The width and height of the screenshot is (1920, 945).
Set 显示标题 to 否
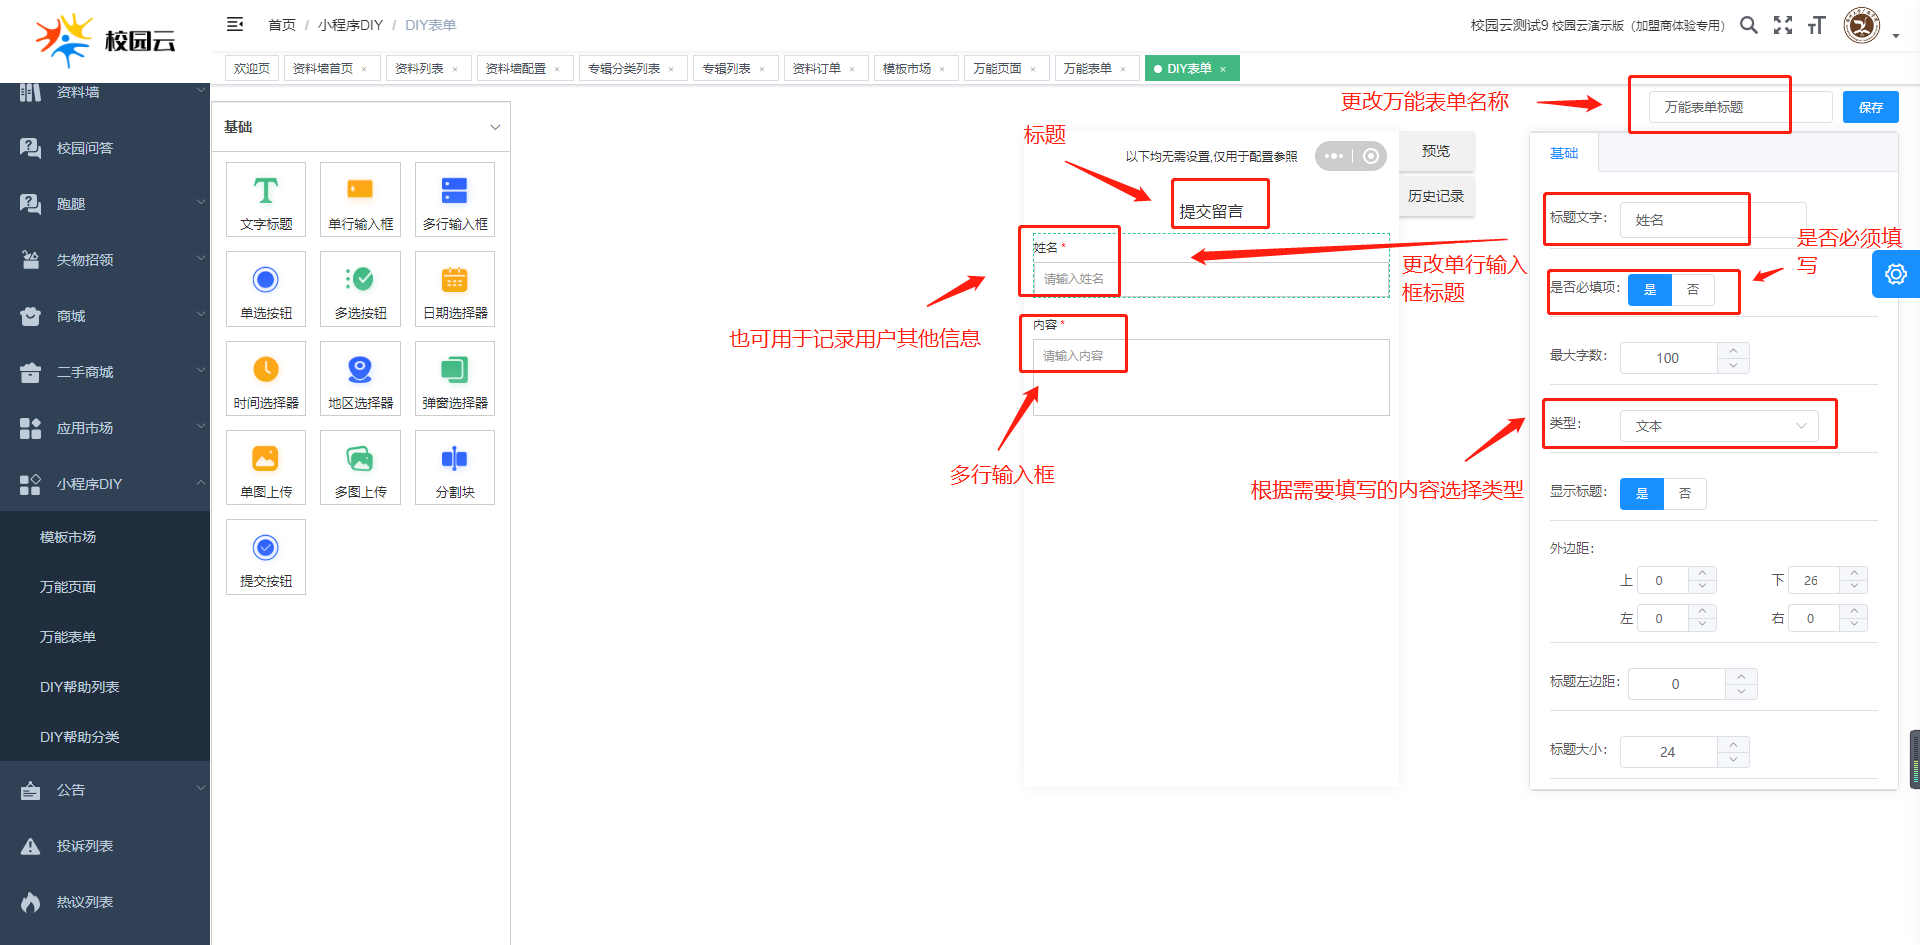click(1685, 494)
